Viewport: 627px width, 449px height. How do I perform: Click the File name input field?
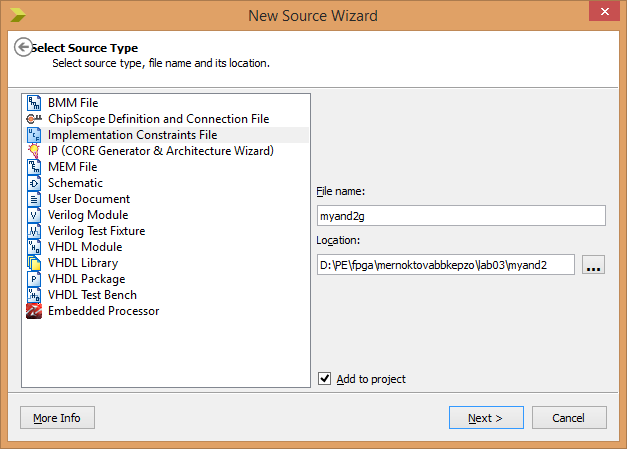pyautogui.click(x=461, y=216)
